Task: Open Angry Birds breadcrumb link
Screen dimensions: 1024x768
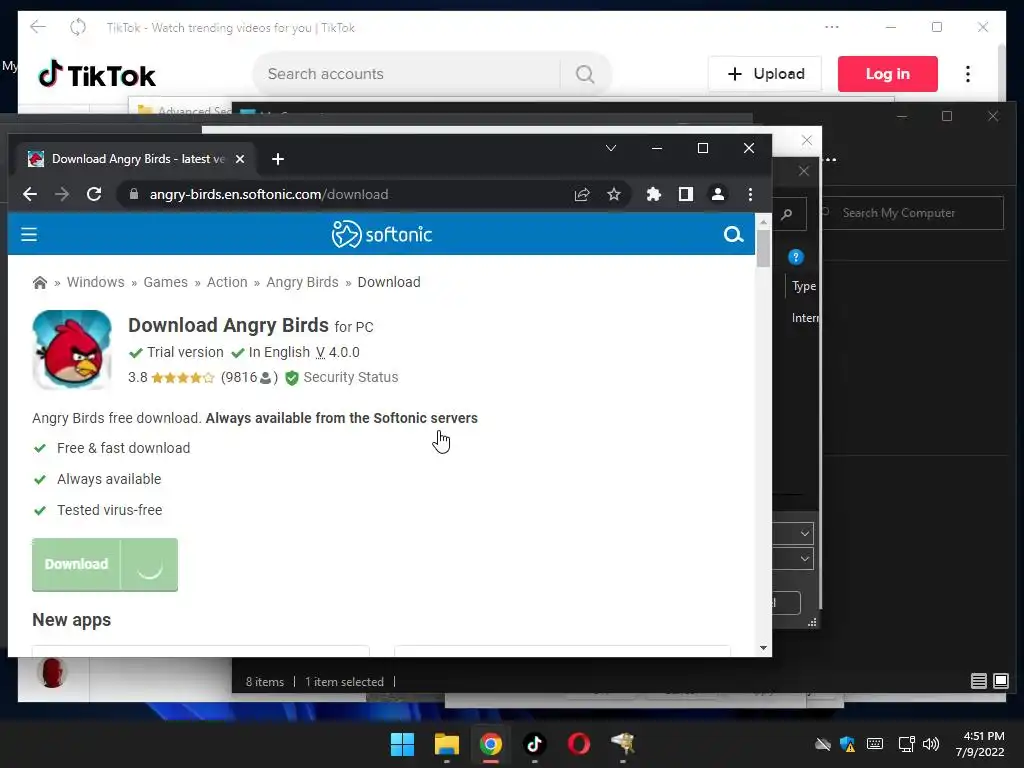Action: 302,282
